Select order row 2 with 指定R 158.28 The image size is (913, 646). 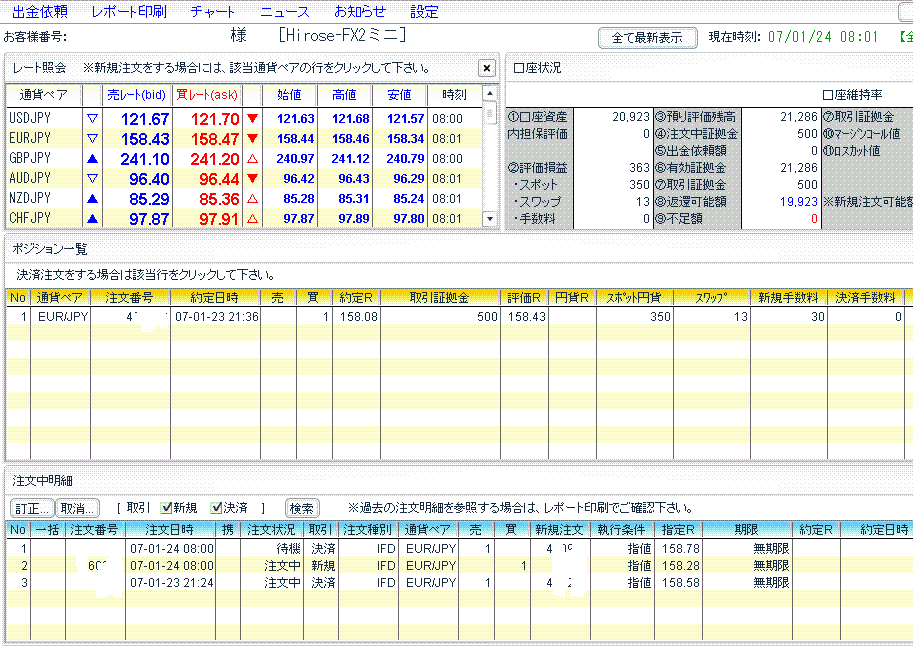[457, 566]
